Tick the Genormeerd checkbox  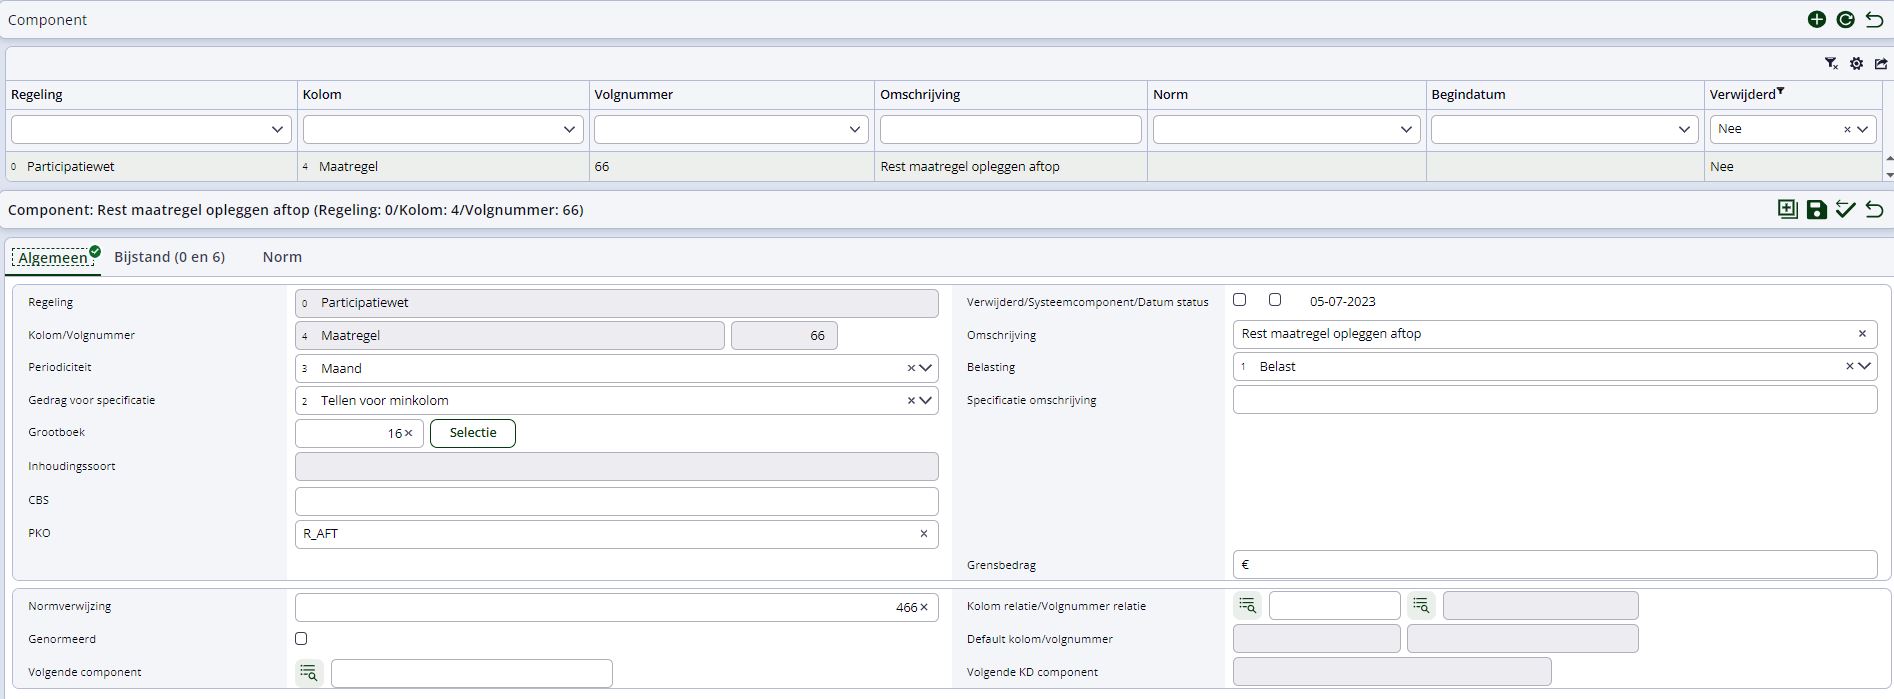(301, 638)
